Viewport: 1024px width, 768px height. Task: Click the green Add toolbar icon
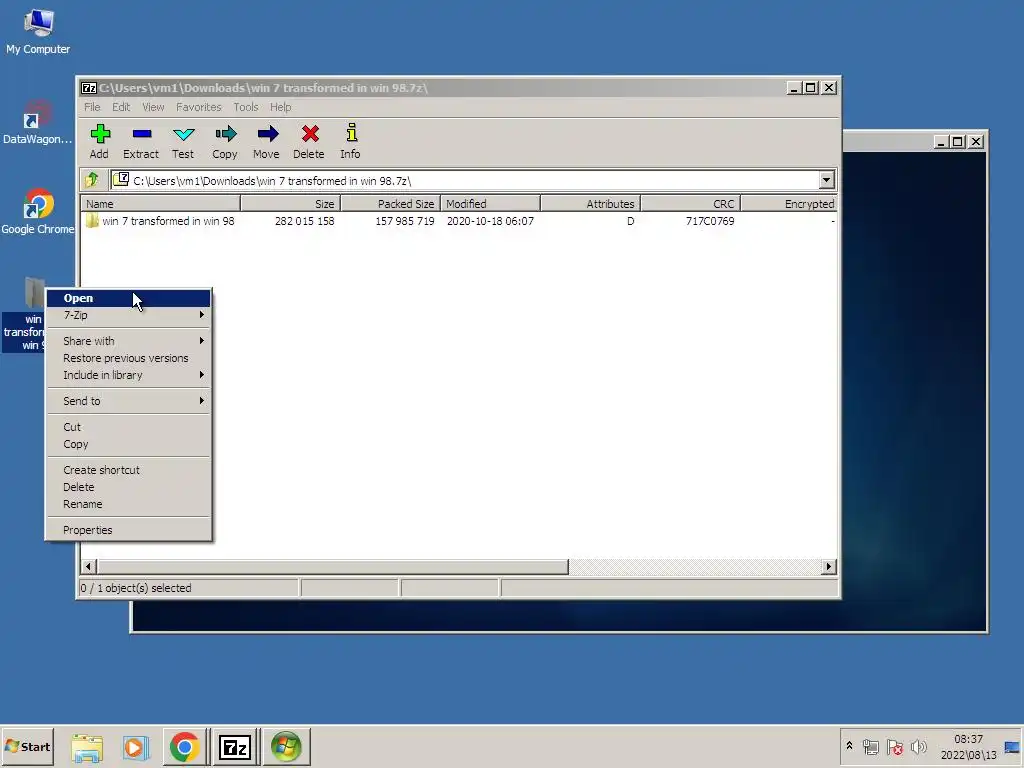[x=100, y=135]
